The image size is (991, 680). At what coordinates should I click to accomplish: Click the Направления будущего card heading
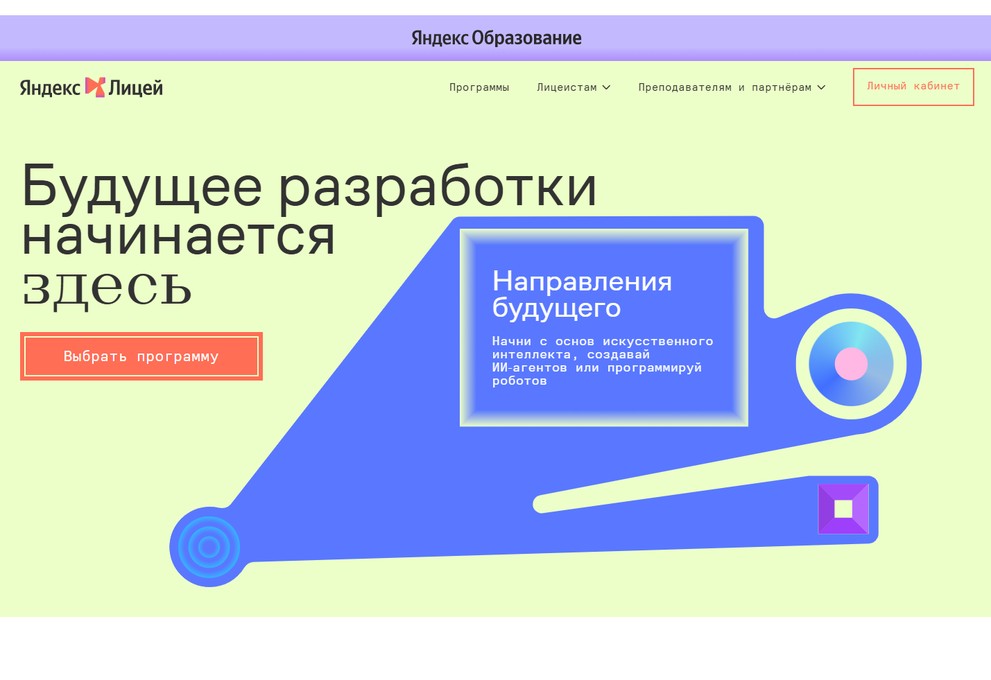point(581,294)
